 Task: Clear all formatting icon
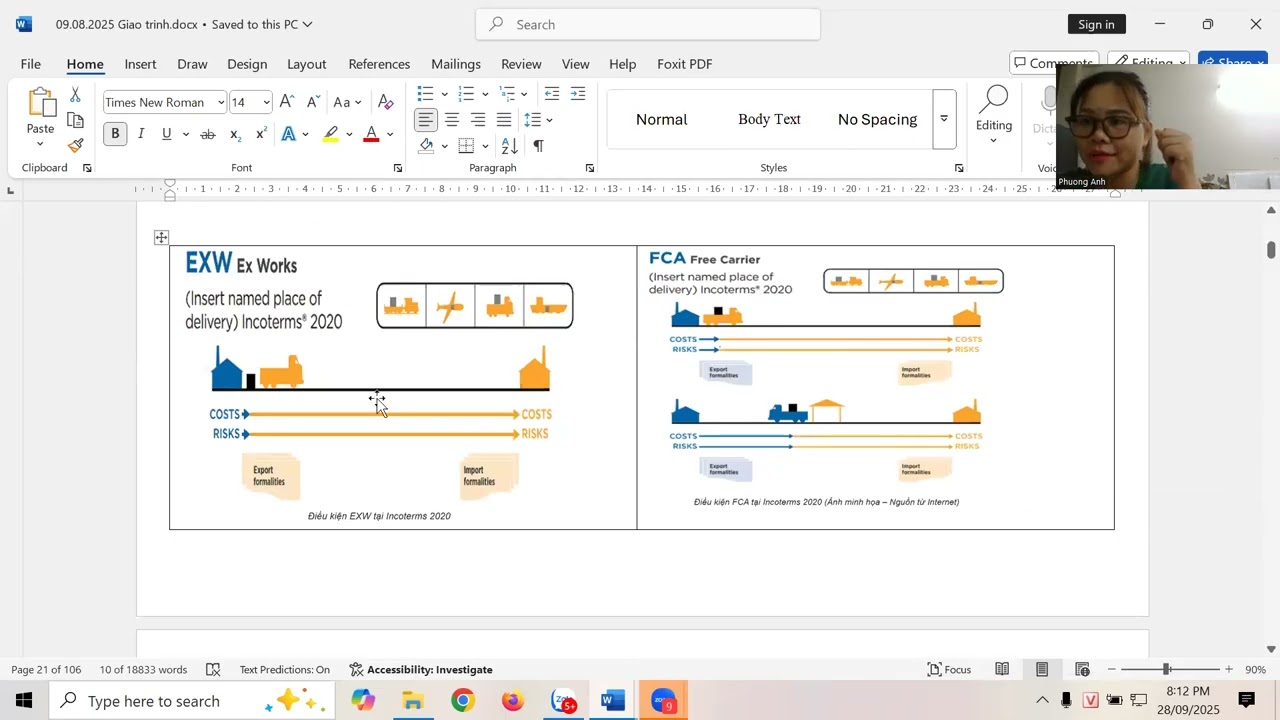[x=386, y=102]
